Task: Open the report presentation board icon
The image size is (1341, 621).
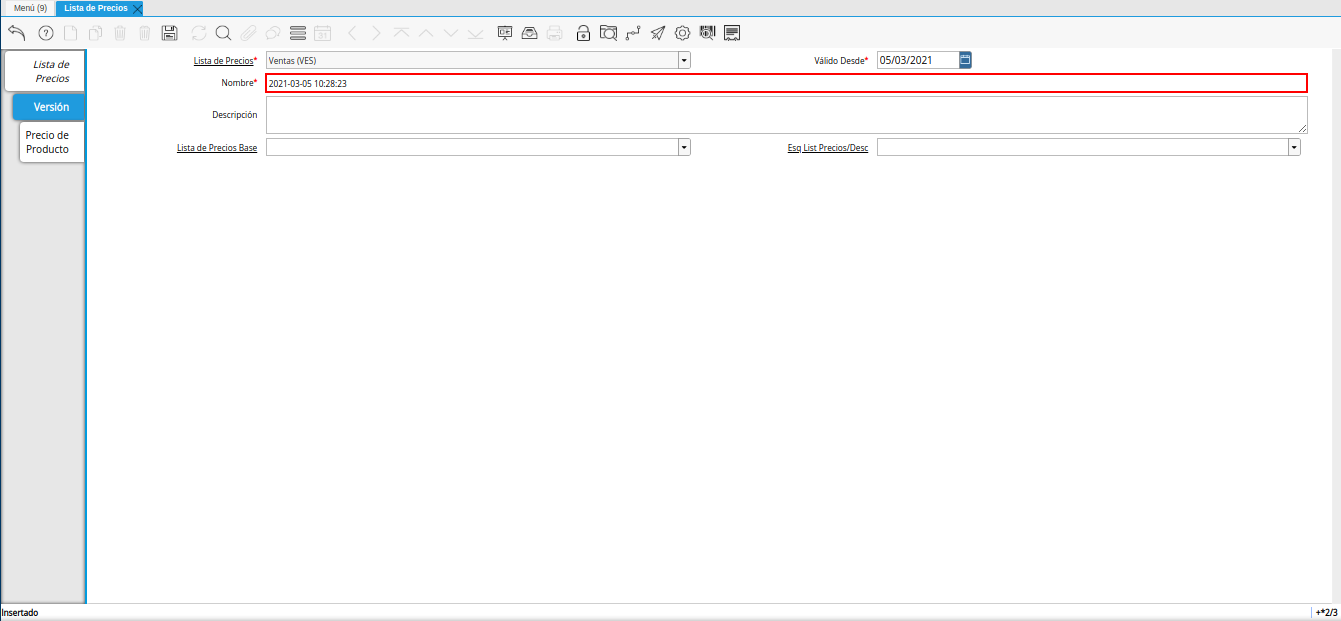Action: [505, 33]
